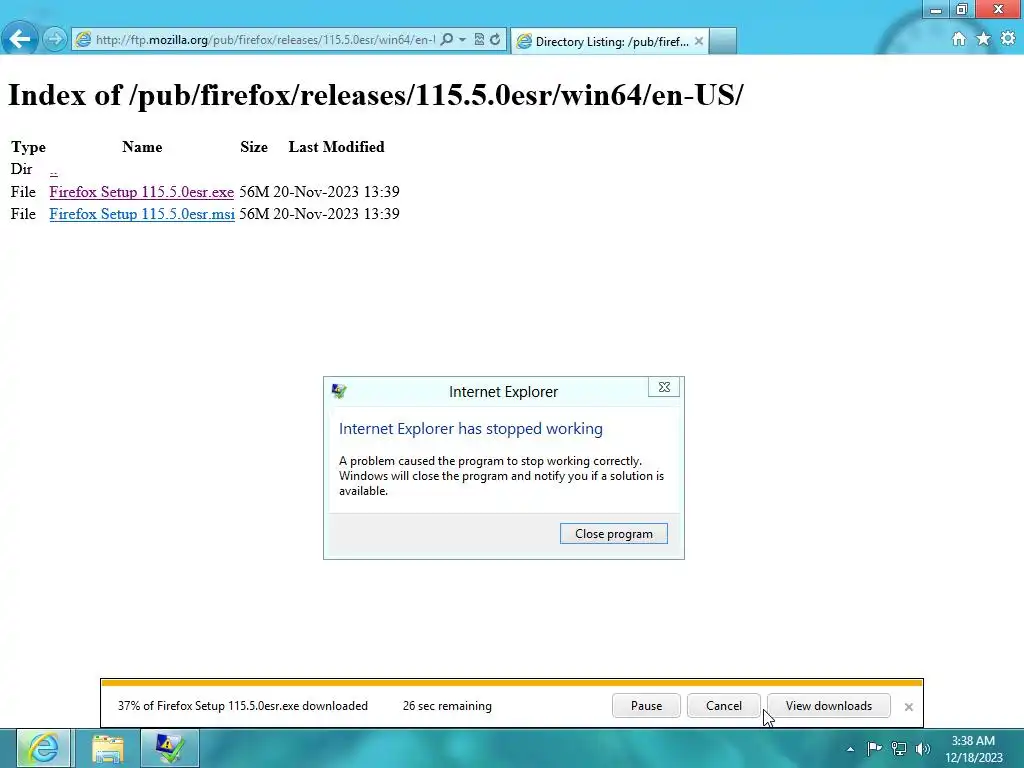Restore down the Internet Explorer window

click(x=961, y=9)
